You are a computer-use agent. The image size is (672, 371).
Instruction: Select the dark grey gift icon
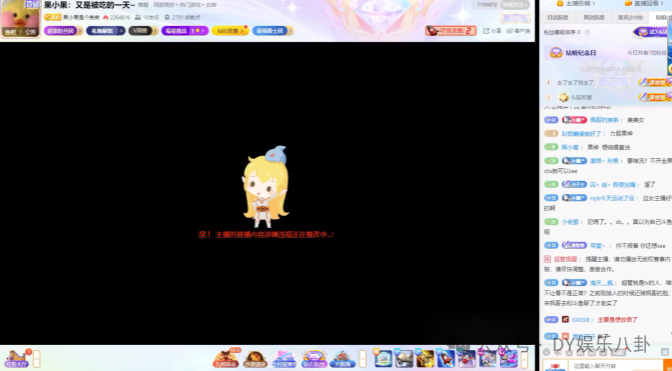point(404,358)
